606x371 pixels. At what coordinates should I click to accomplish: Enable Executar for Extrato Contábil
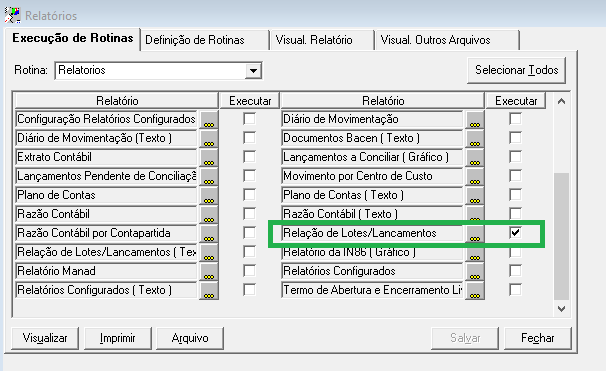[x=249, y=156]
